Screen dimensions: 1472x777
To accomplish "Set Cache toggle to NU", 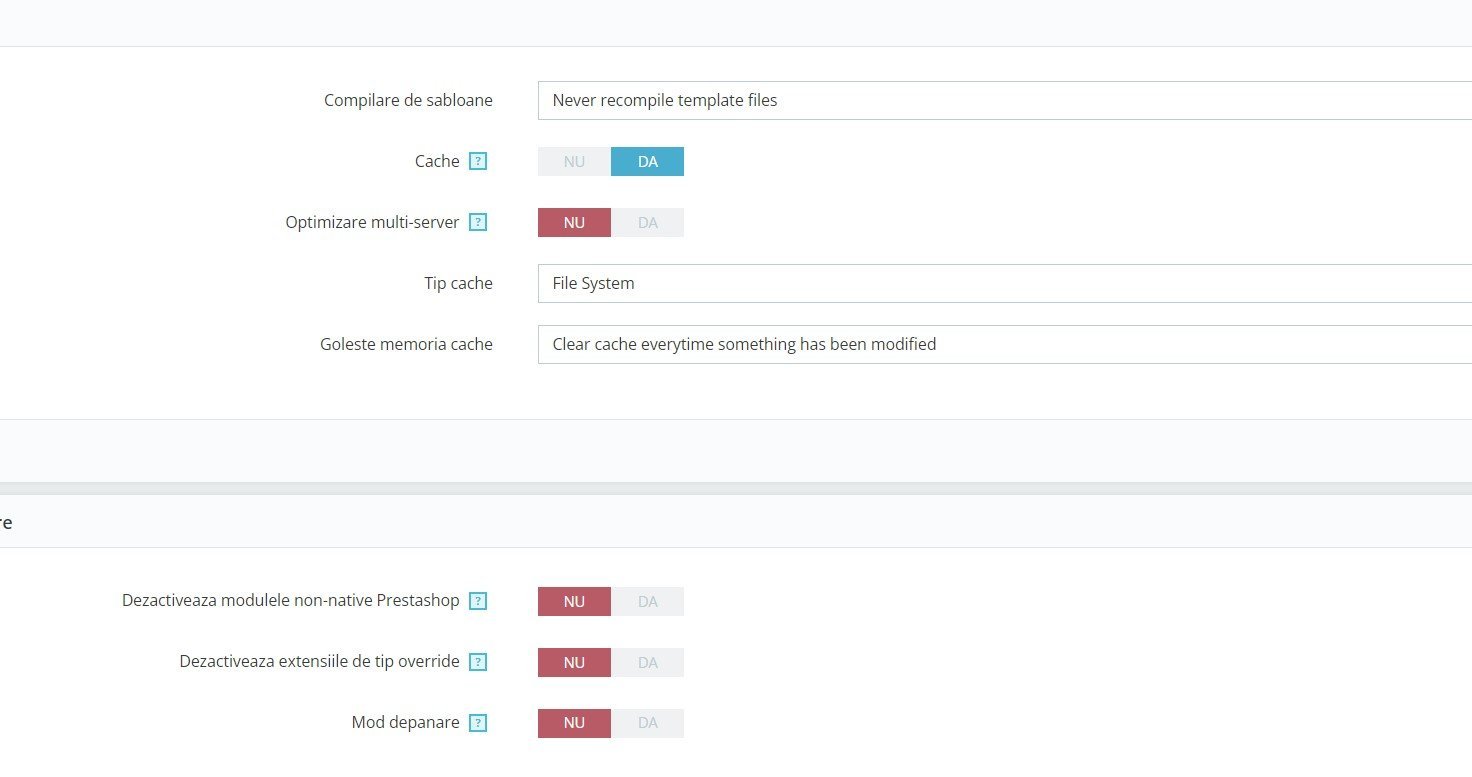I will point(574,161).
